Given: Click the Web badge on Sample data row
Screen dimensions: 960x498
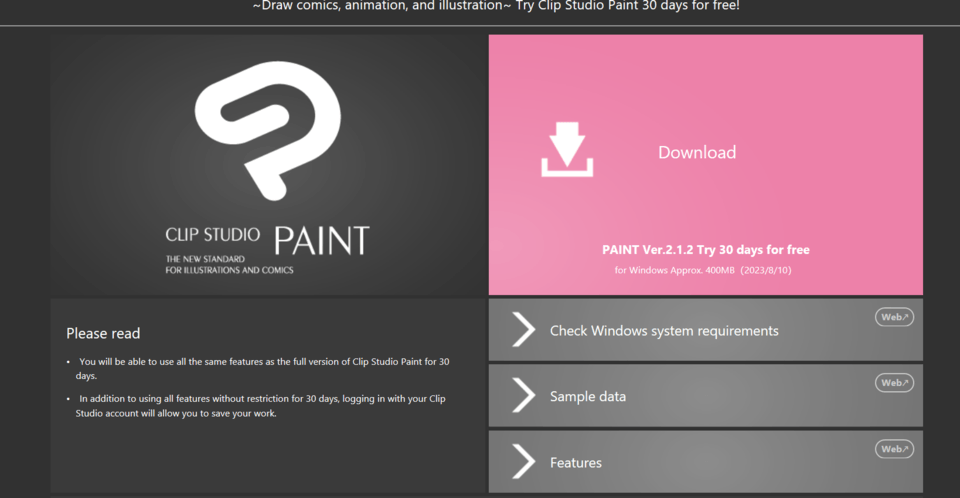Looking at the screenshot, I should pyautogui.click(x=894, y=383).
